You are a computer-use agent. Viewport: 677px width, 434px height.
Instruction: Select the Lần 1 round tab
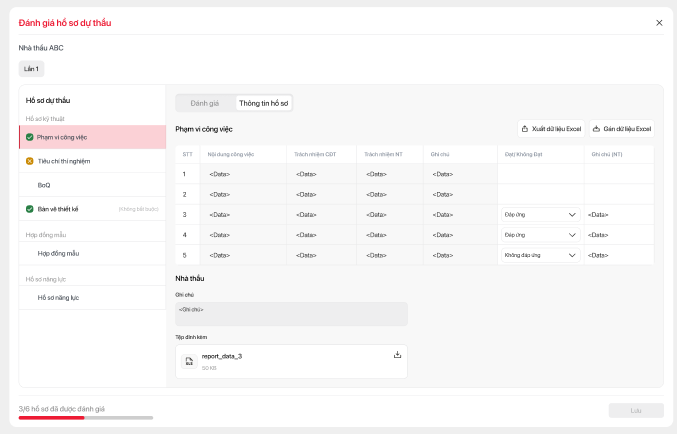click(31, 69)
